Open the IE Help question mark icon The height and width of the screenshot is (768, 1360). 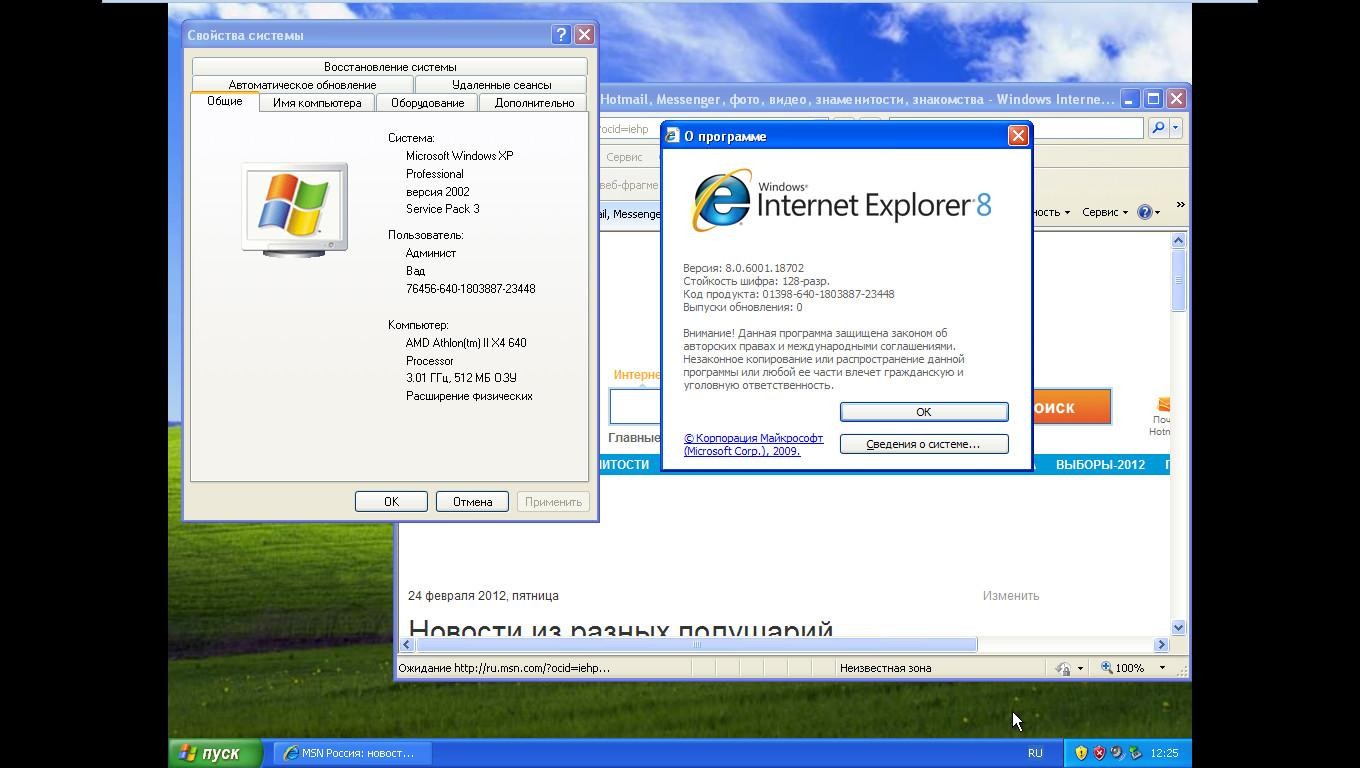tap(1145, 212)
